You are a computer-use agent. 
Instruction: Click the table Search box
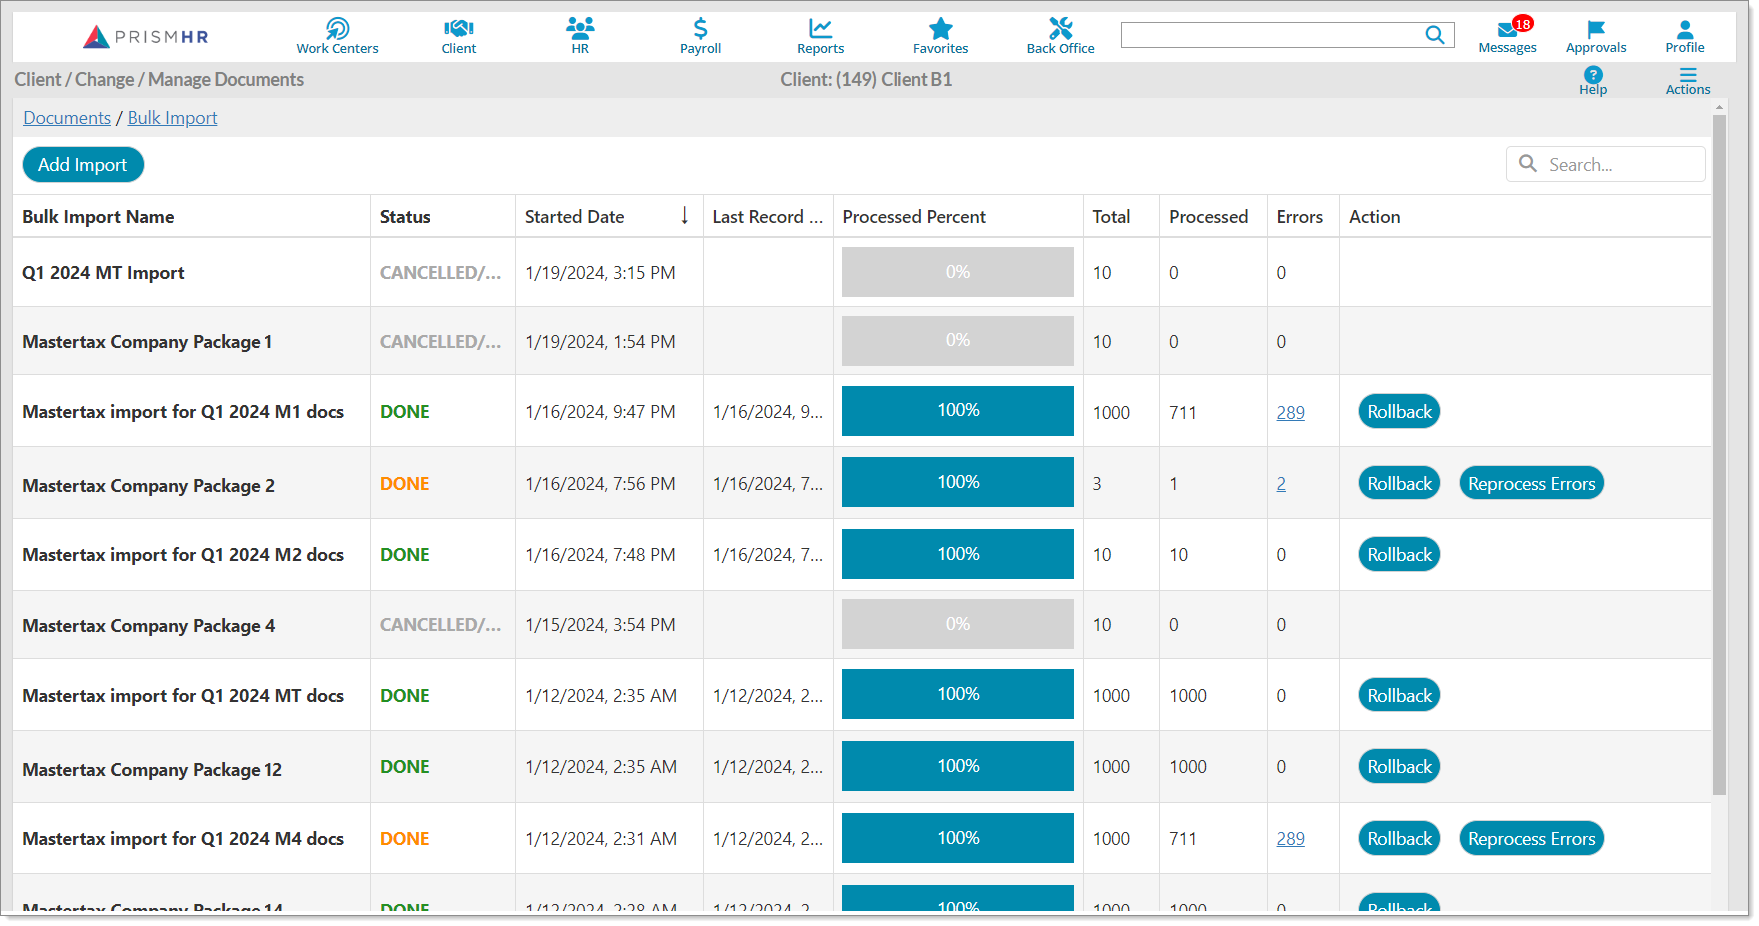coord(1606,164)
